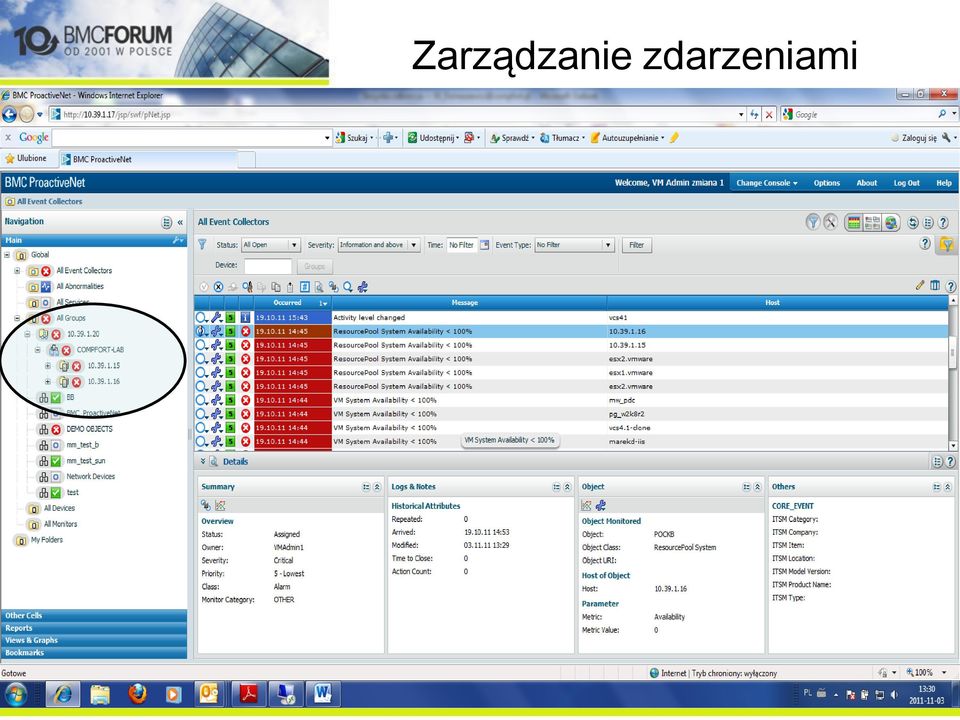Click the blue tools icon at event toolbar end
The height and width of the screenshot is (720, 960).
362,287
